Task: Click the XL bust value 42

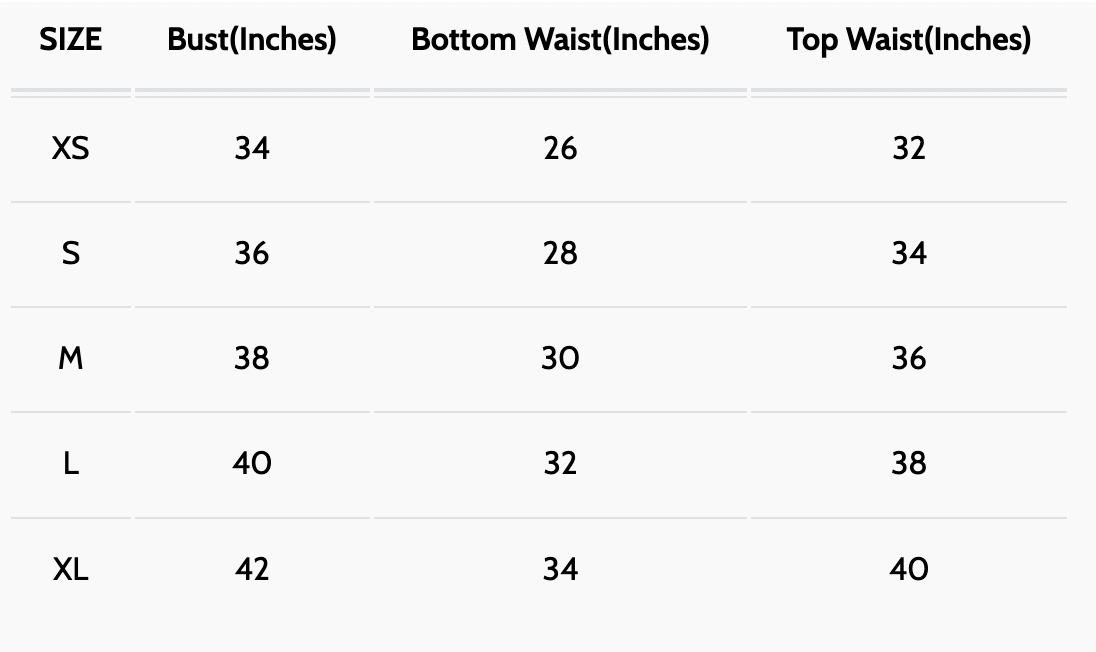Action: pyautogui.click(x=252, y=570)
